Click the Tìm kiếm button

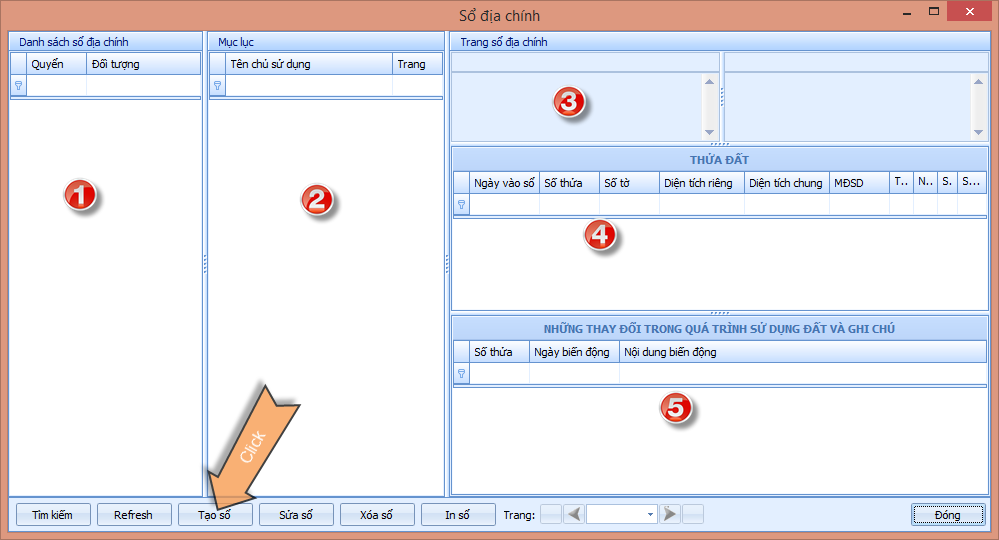point(53,515)
